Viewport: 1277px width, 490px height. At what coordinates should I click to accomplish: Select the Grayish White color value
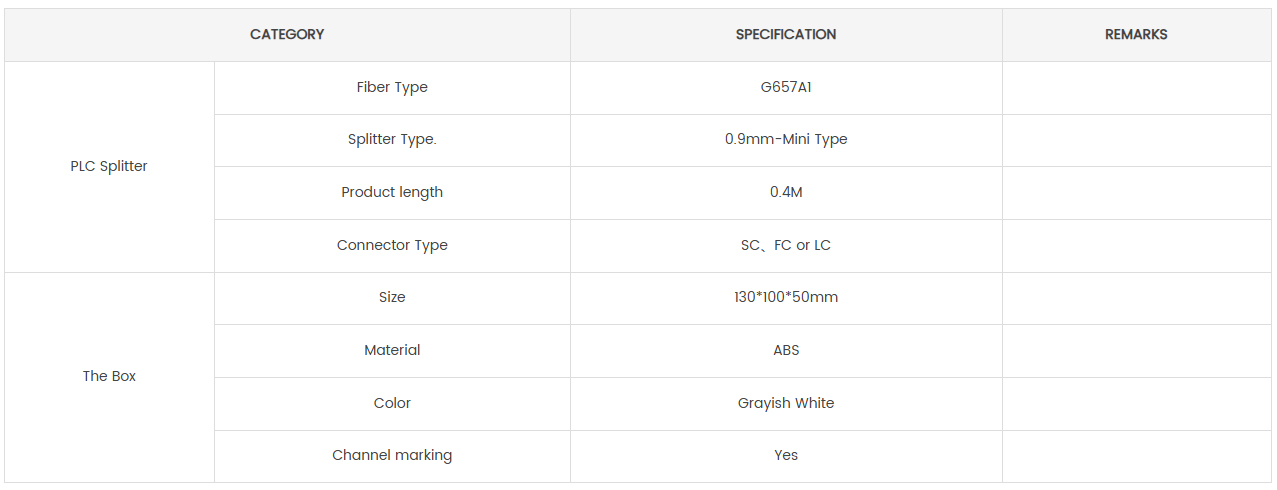[786, 403]
